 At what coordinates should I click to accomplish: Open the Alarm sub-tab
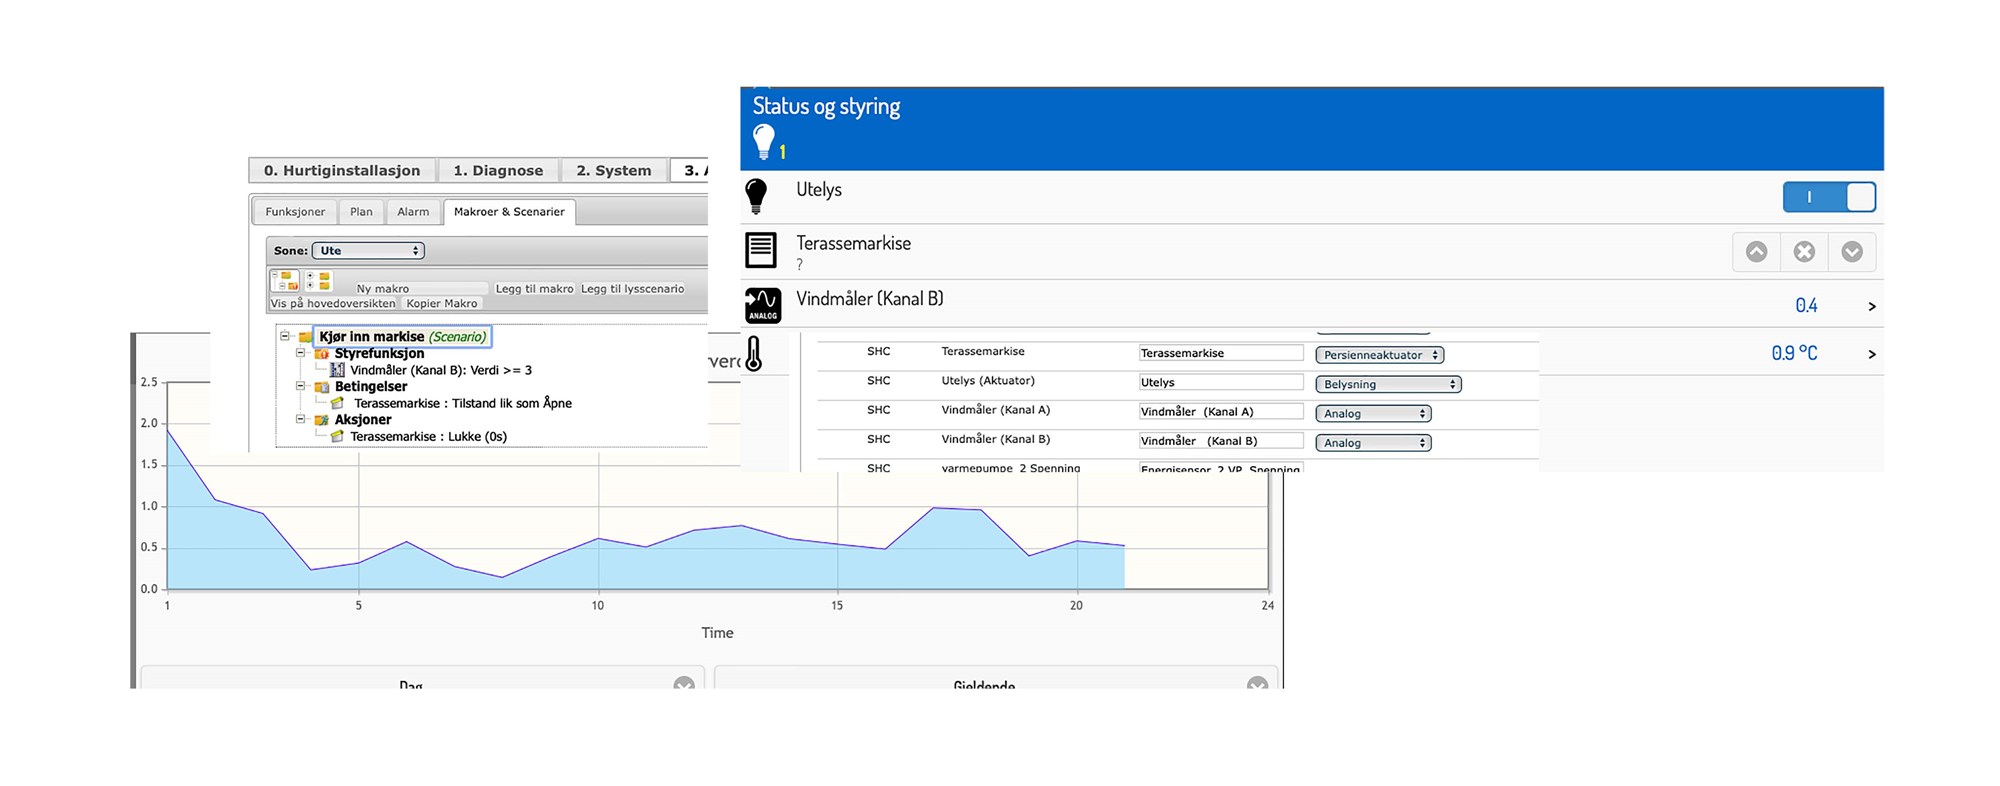tap(413, 212)
